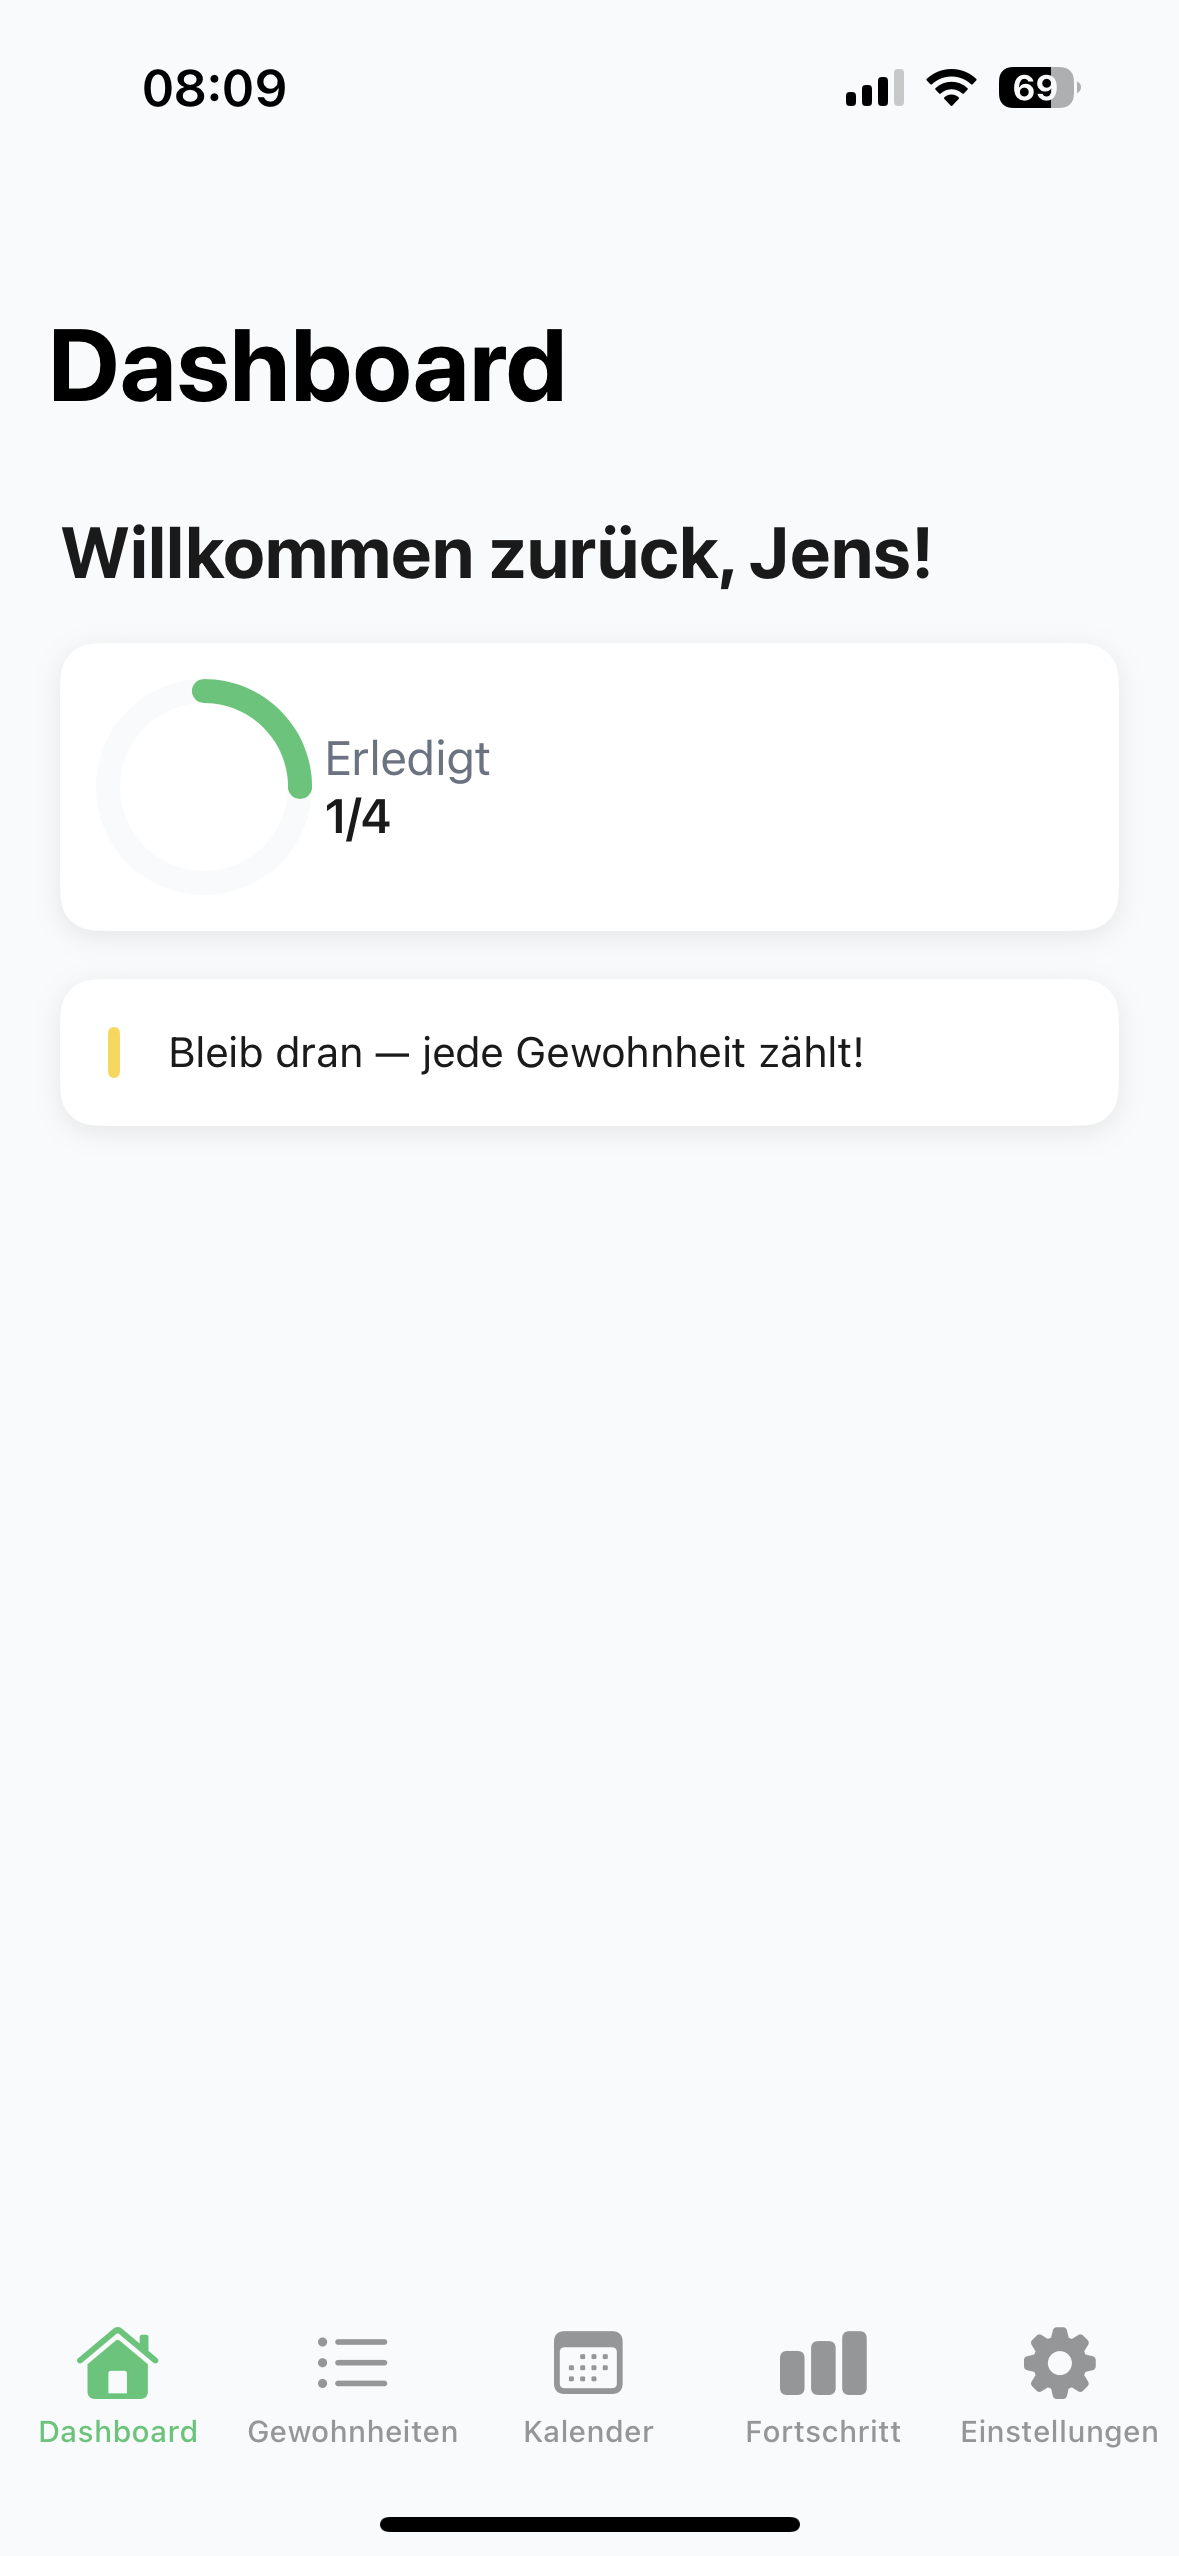Open the Einstellungen gear icon
Image resolution: width=1179 pixels, height=2556 pixels.
(x=1059, y=2363)
